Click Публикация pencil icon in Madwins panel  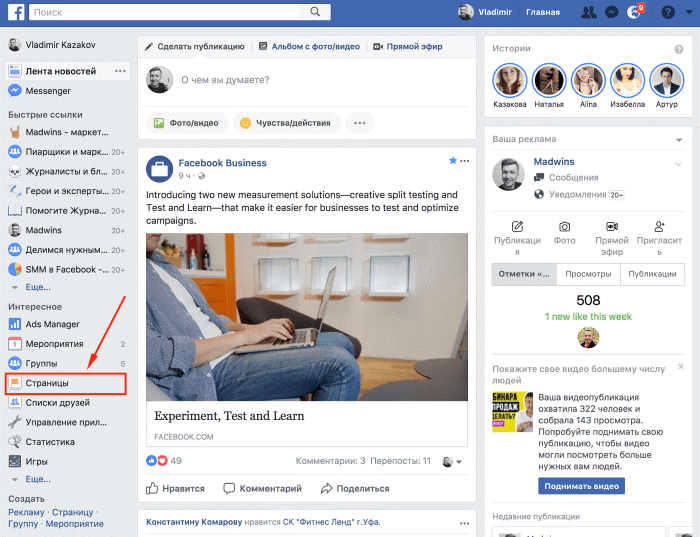517,226
